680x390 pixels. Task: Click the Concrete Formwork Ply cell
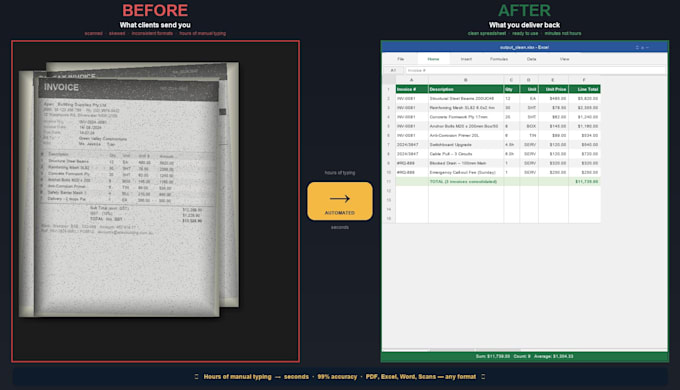coord(466,117)
